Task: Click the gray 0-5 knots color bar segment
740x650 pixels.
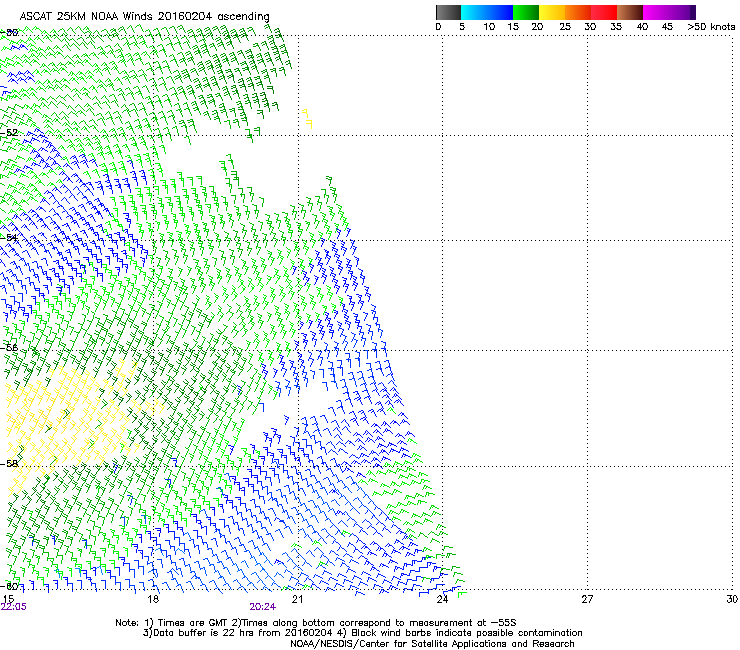Action: (448, 12)
